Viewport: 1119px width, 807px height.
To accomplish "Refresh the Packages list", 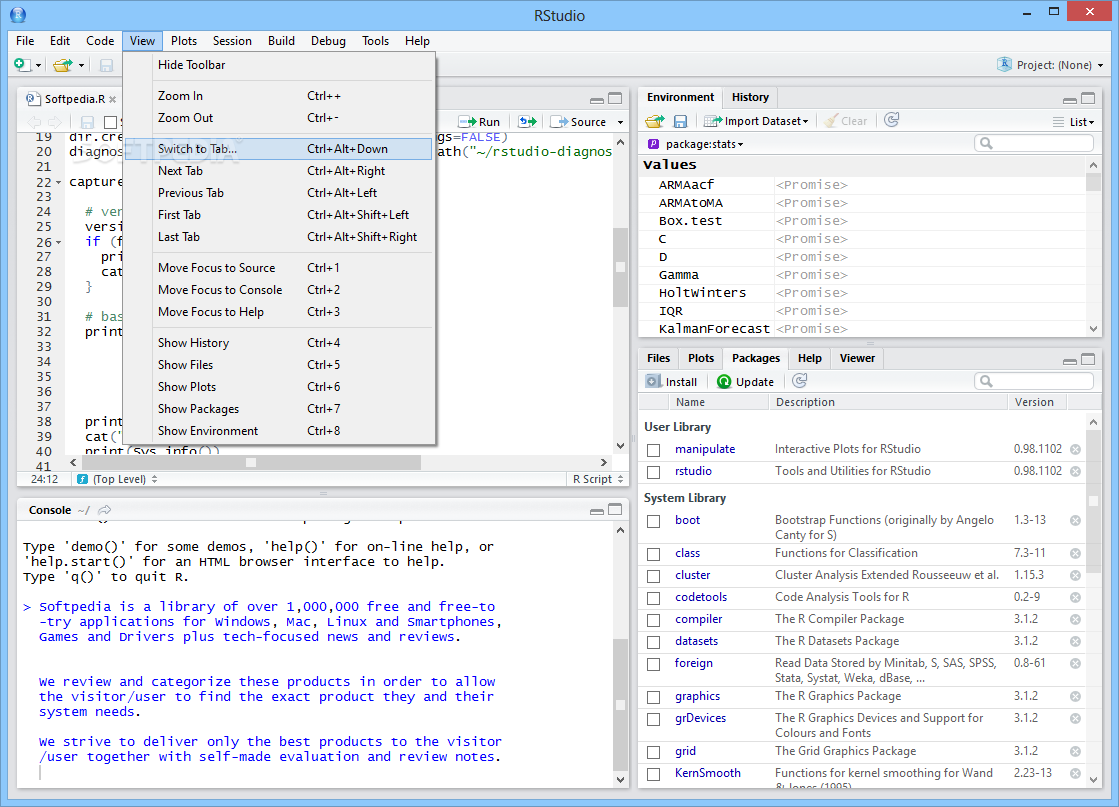I will click(x=800, y=380).
